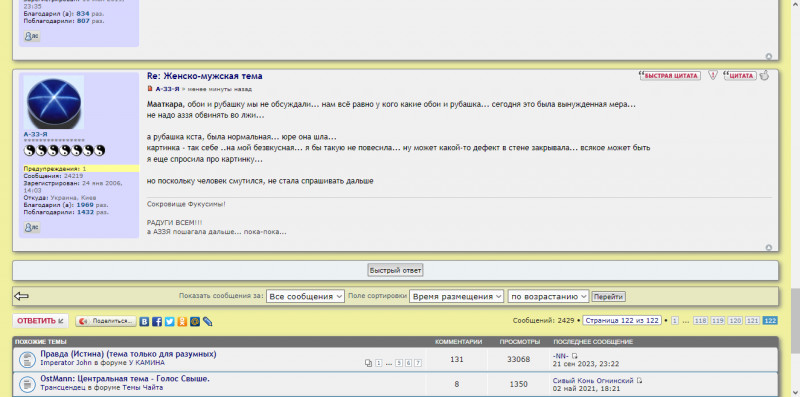Share the topic via Odnoklassniki icon
The image size is (800, 397).
(182, 321)
